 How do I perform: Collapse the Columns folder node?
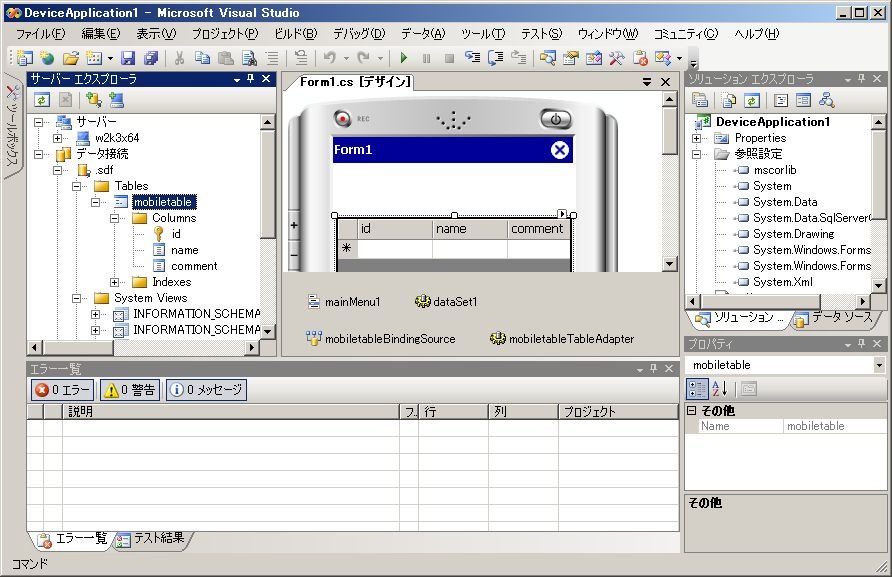click(x=114, y=218)
